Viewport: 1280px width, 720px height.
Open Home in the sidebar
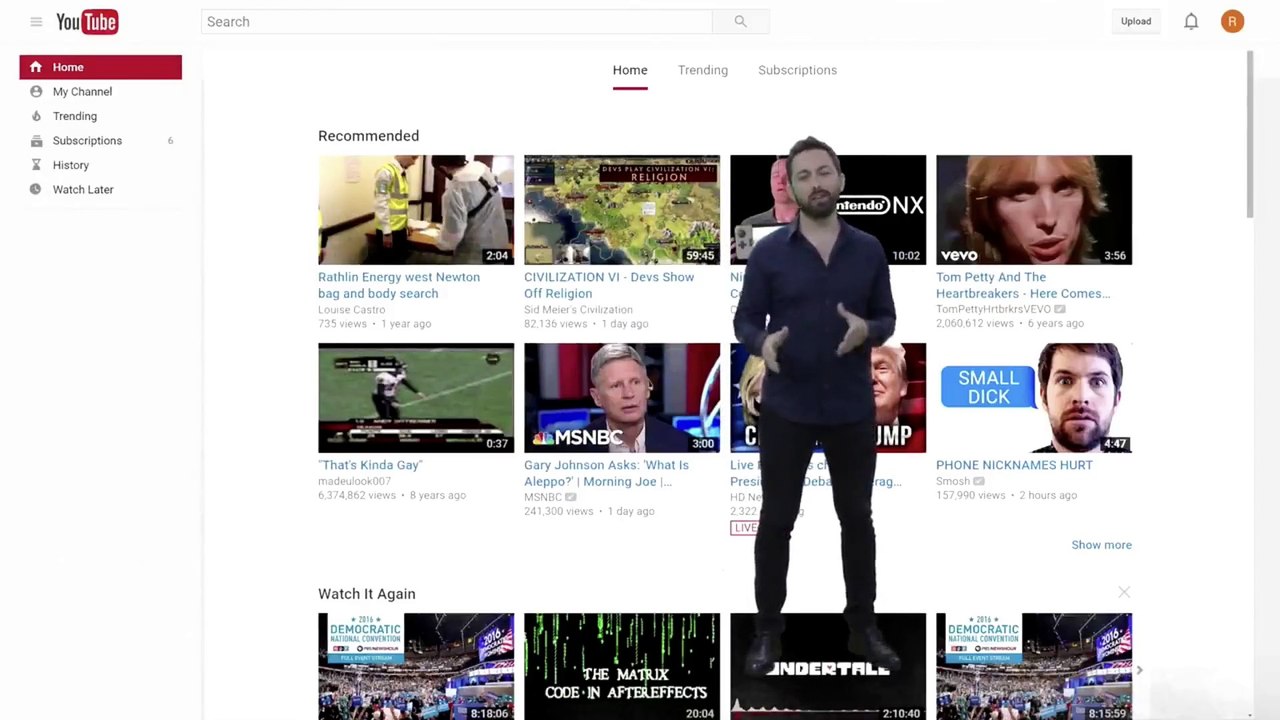(100, 67)
